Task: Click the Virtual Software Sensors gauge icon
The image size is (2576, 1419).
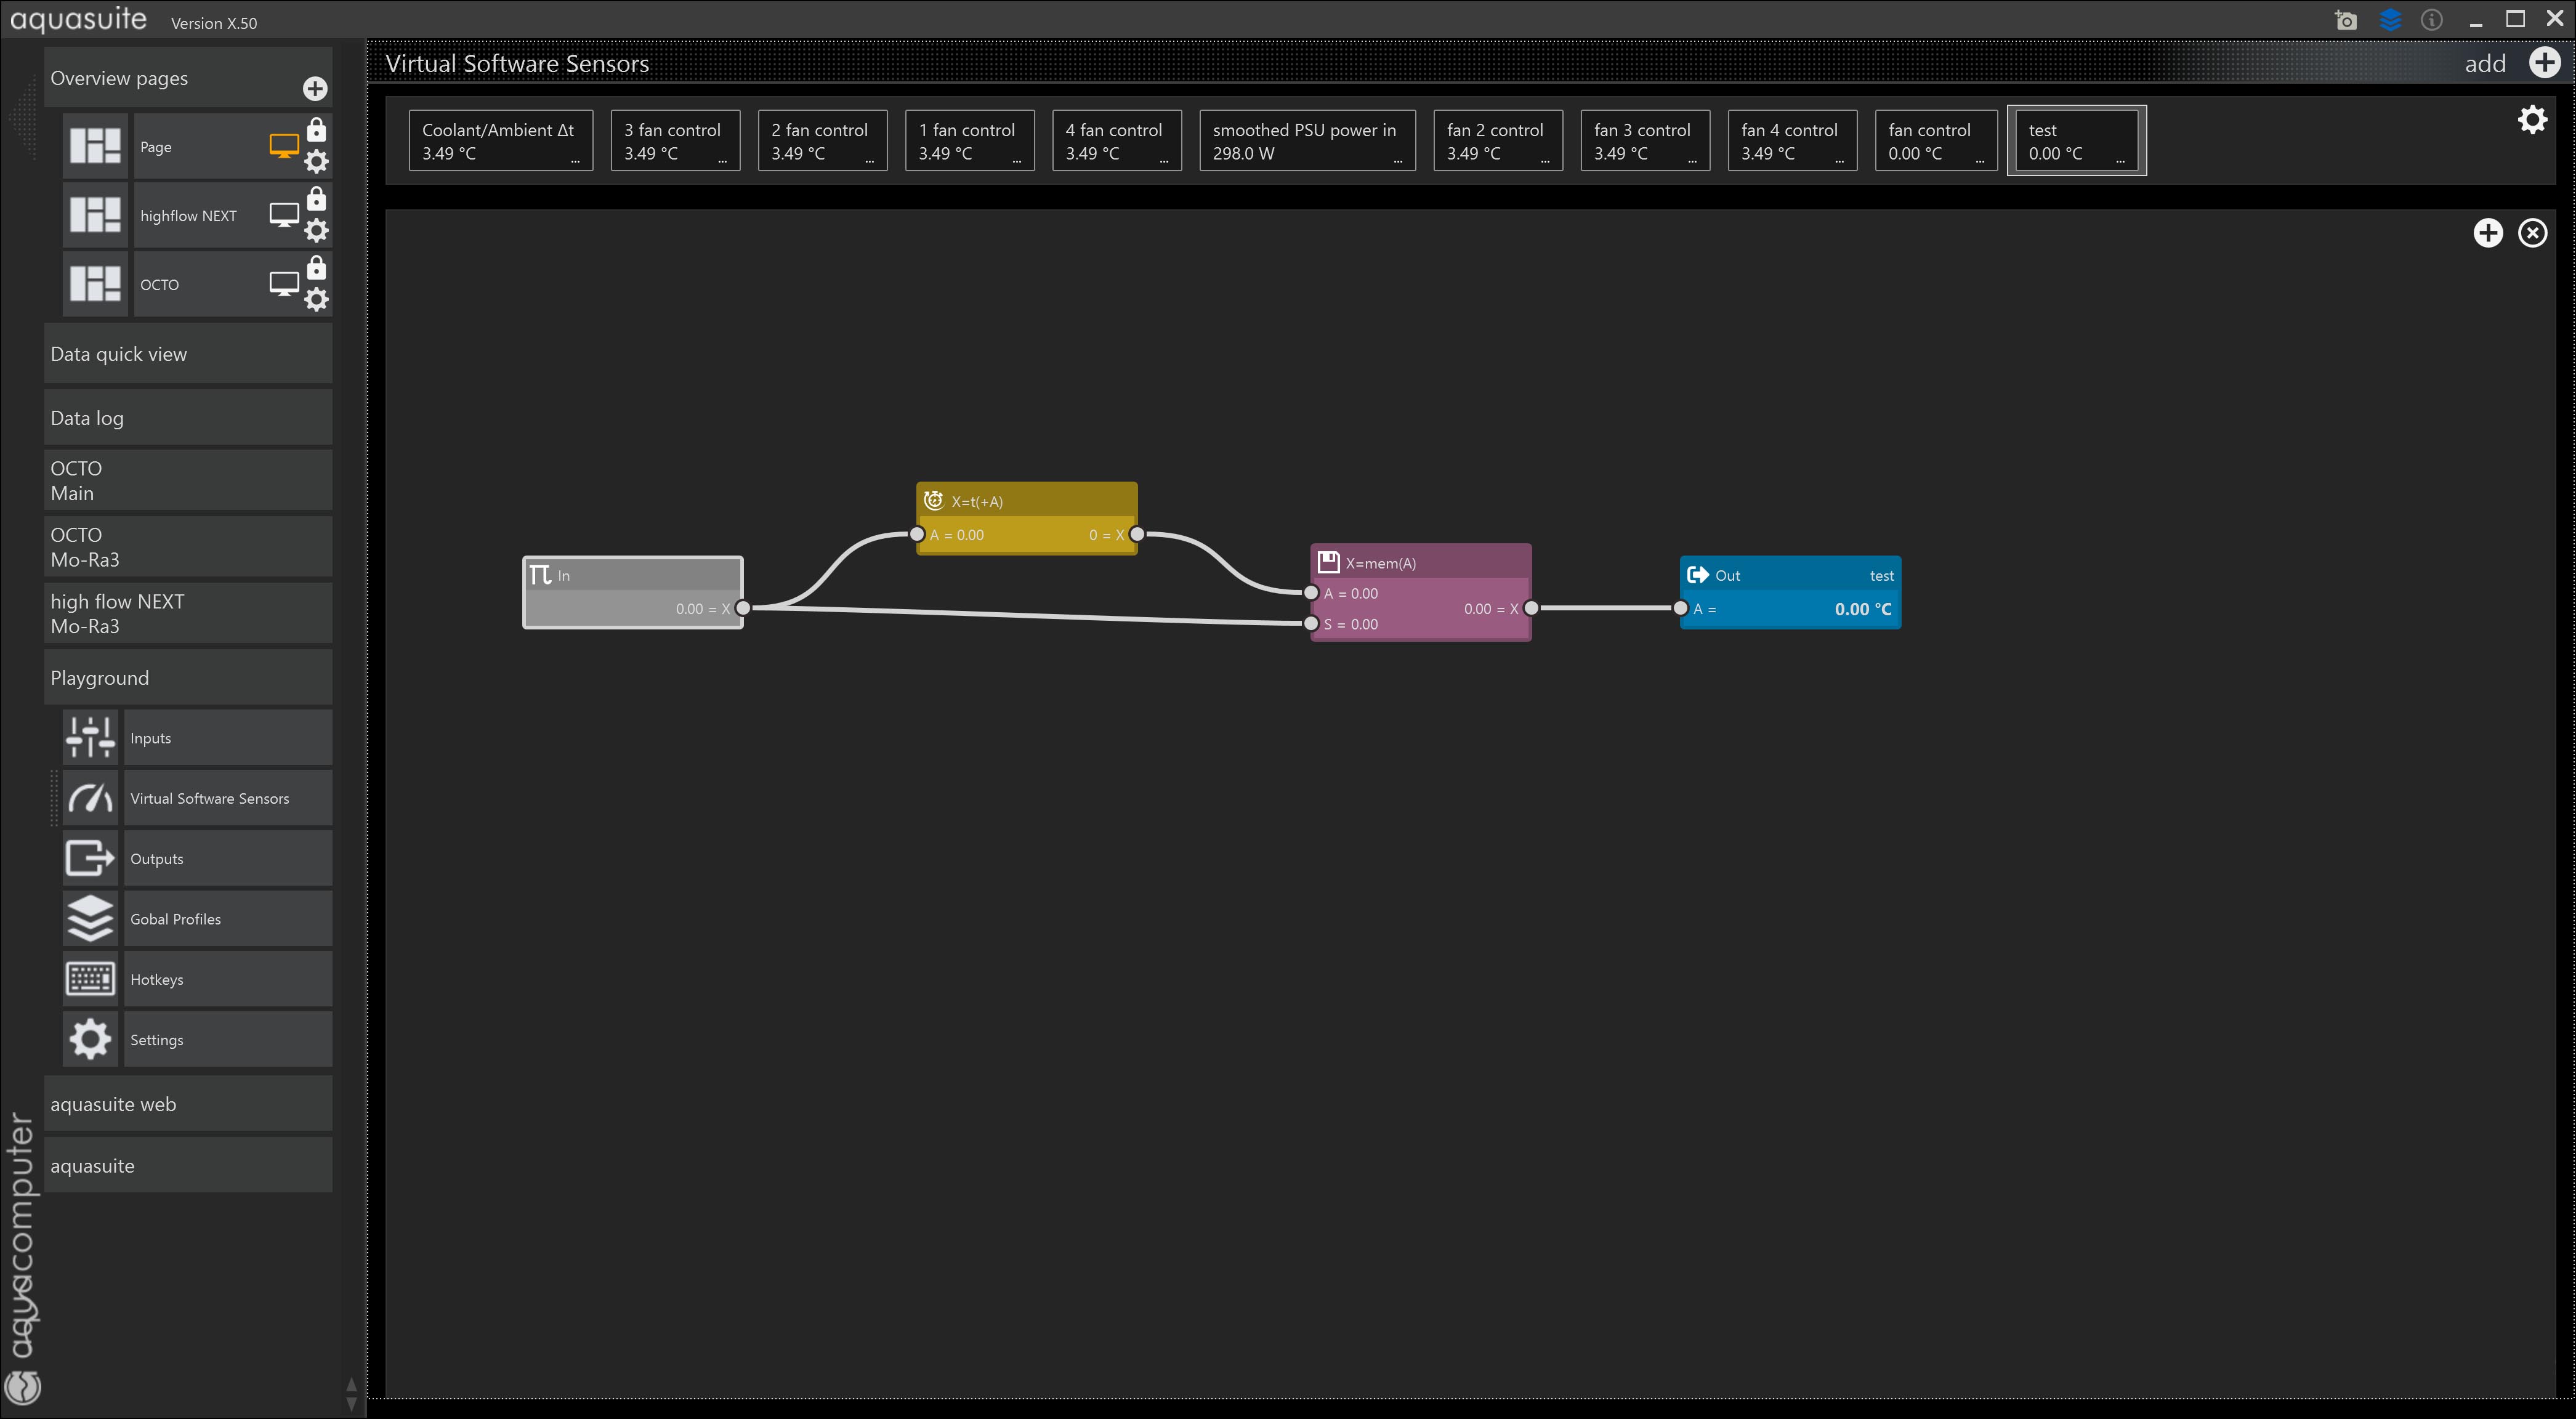Action: click(90, 798)
